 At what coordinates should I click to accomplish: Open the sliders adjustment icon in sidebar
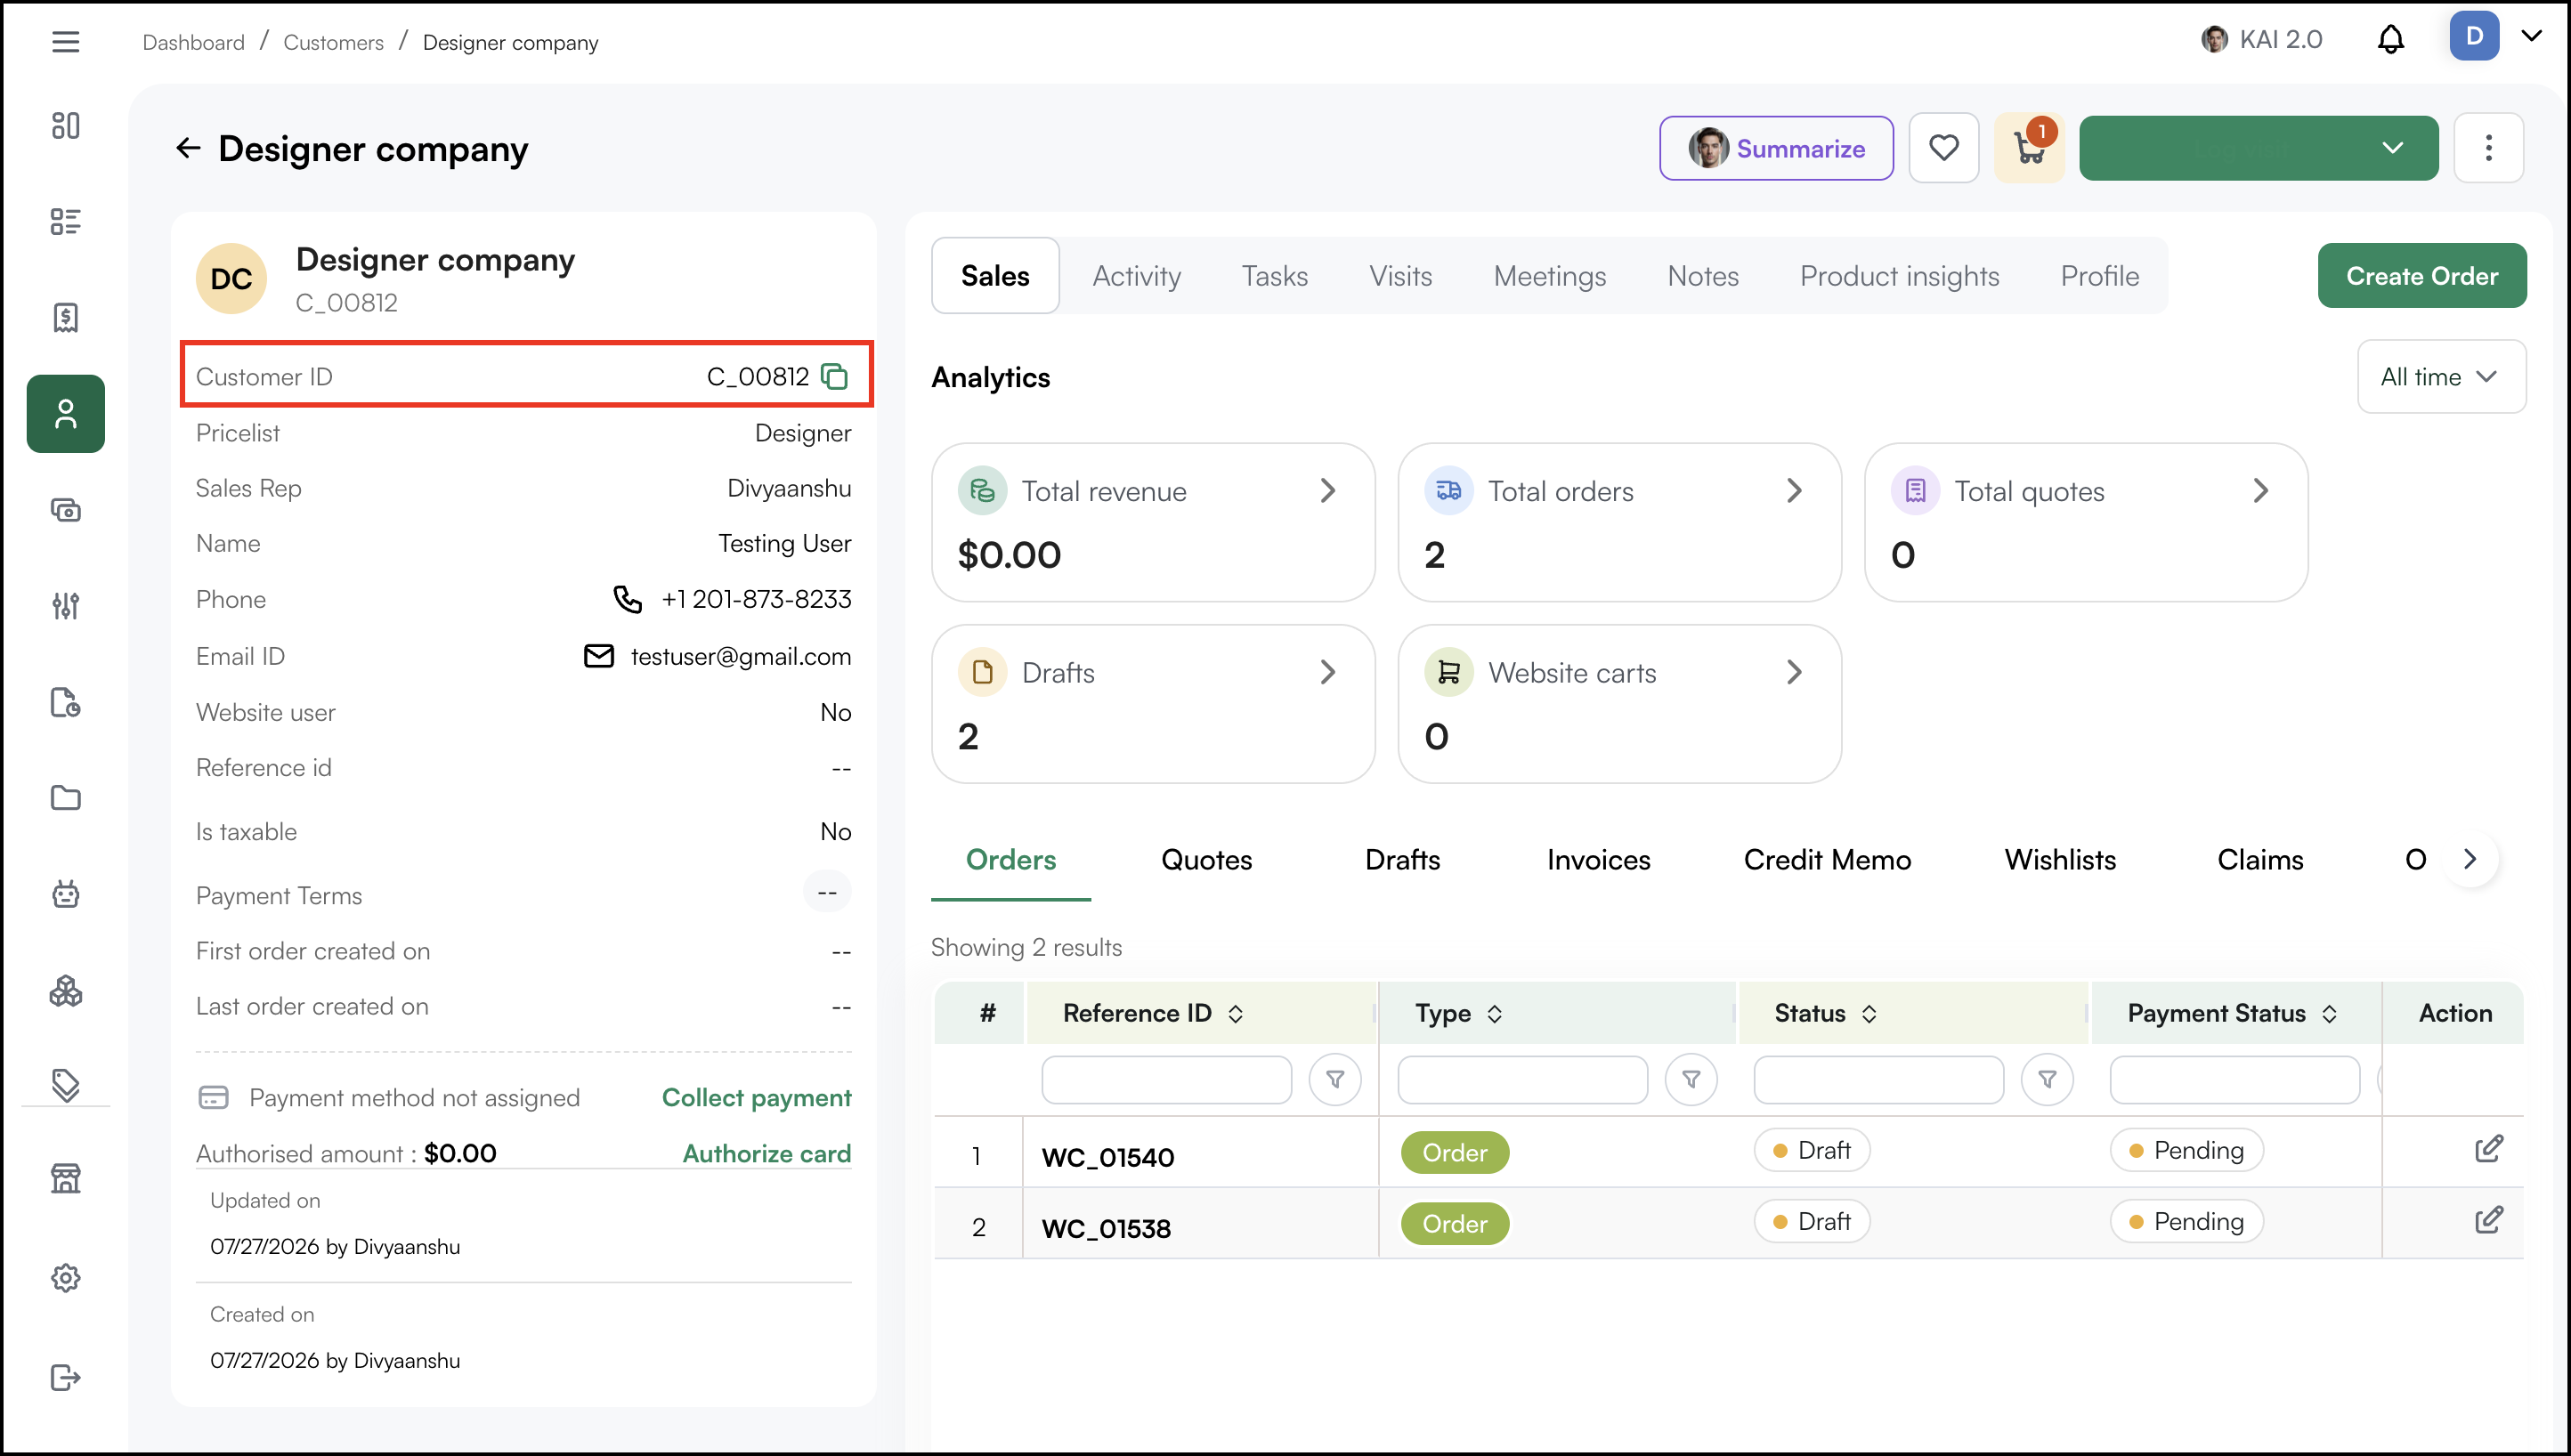tap(65, 605)
